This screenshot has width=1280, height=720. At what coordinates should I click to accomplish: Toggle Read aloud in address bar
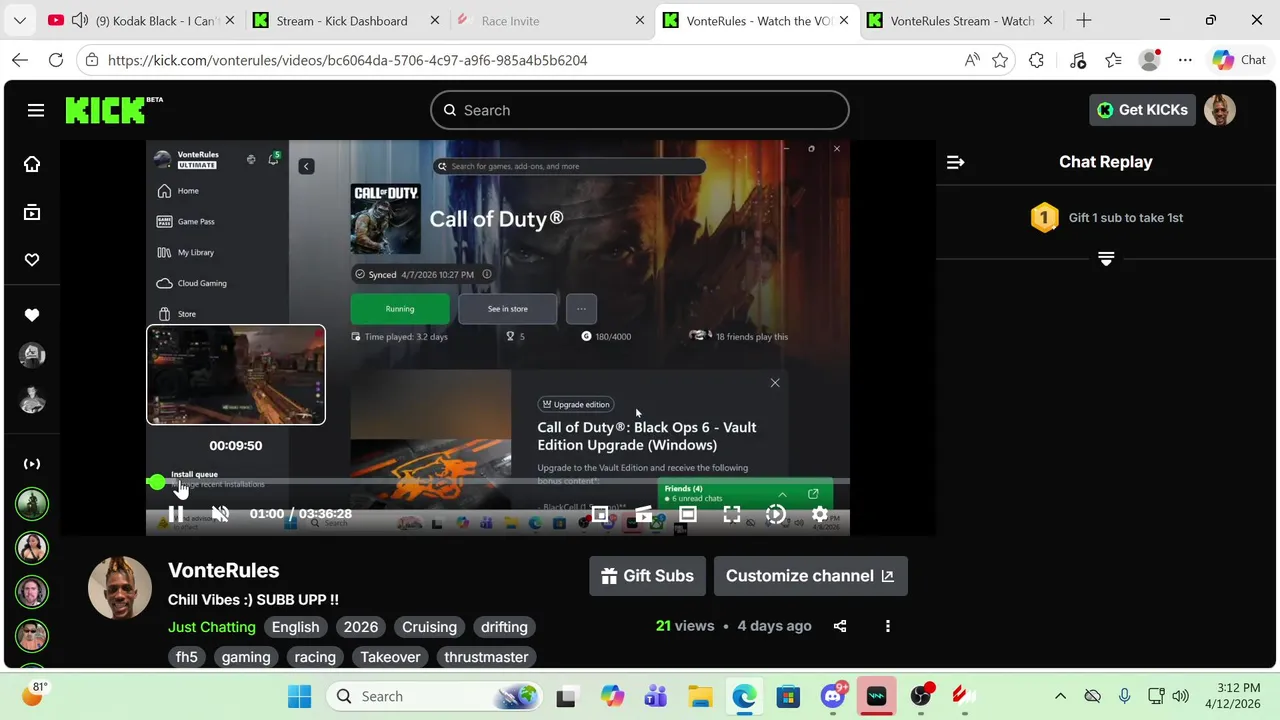[x=972, y=60]
